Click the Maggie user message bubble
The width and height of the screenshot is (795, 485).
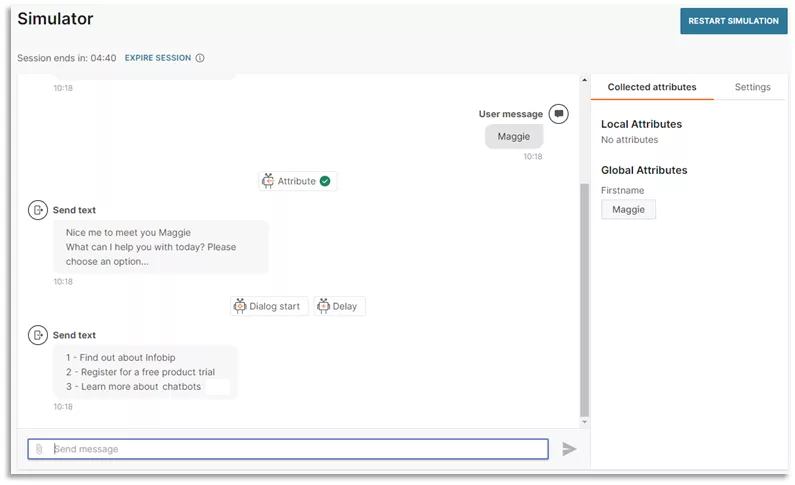[514, 136]
